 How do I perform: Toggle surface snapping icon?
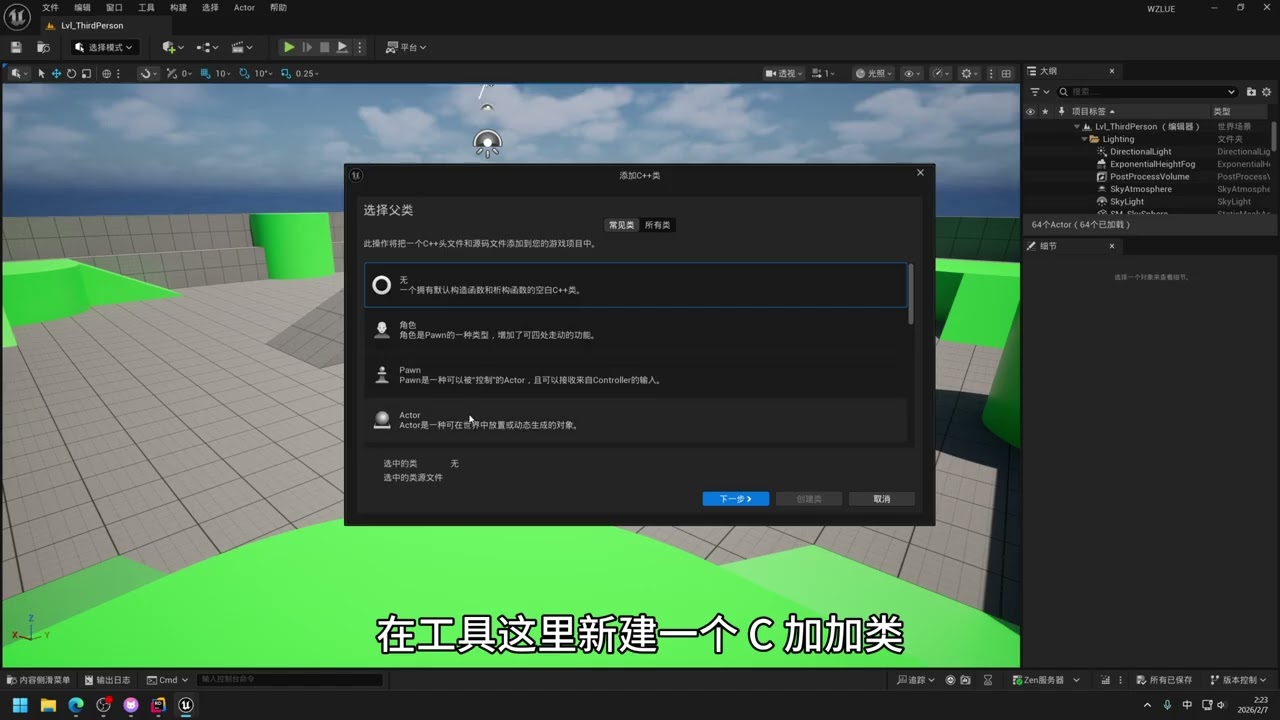[x=146, y=73]
